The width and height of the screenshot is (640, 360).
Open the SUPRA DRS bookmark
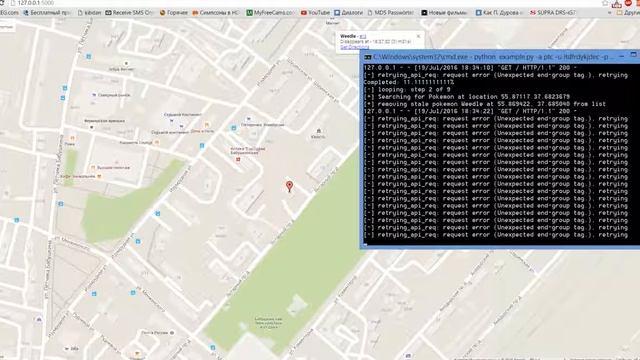tap(553, 13)
